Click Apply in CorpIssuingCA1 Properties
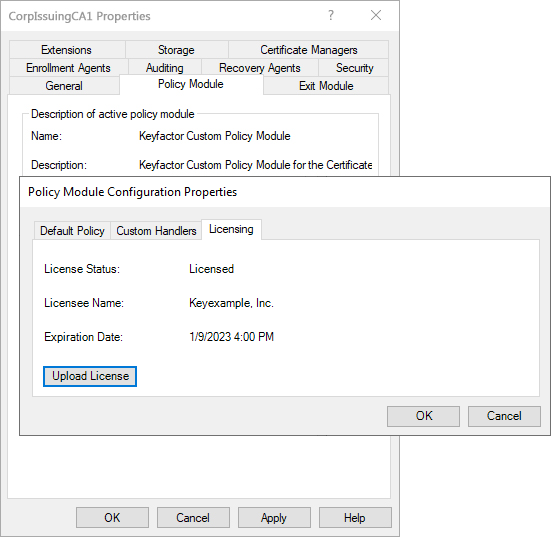This screenshot has height=537, width=551. coord(274,517)
